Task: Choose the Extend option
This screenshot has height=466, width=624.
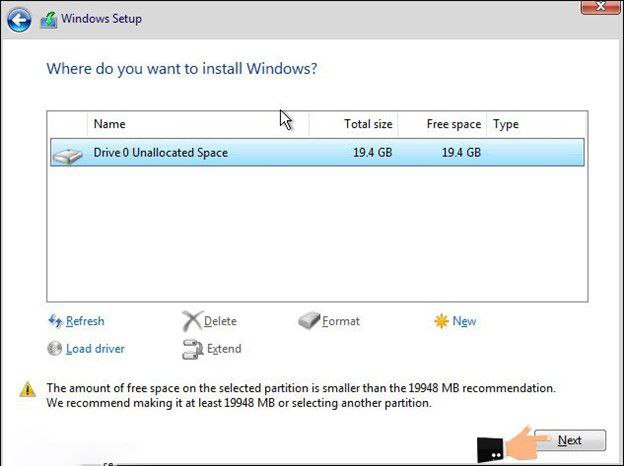Action: point(224,349)
